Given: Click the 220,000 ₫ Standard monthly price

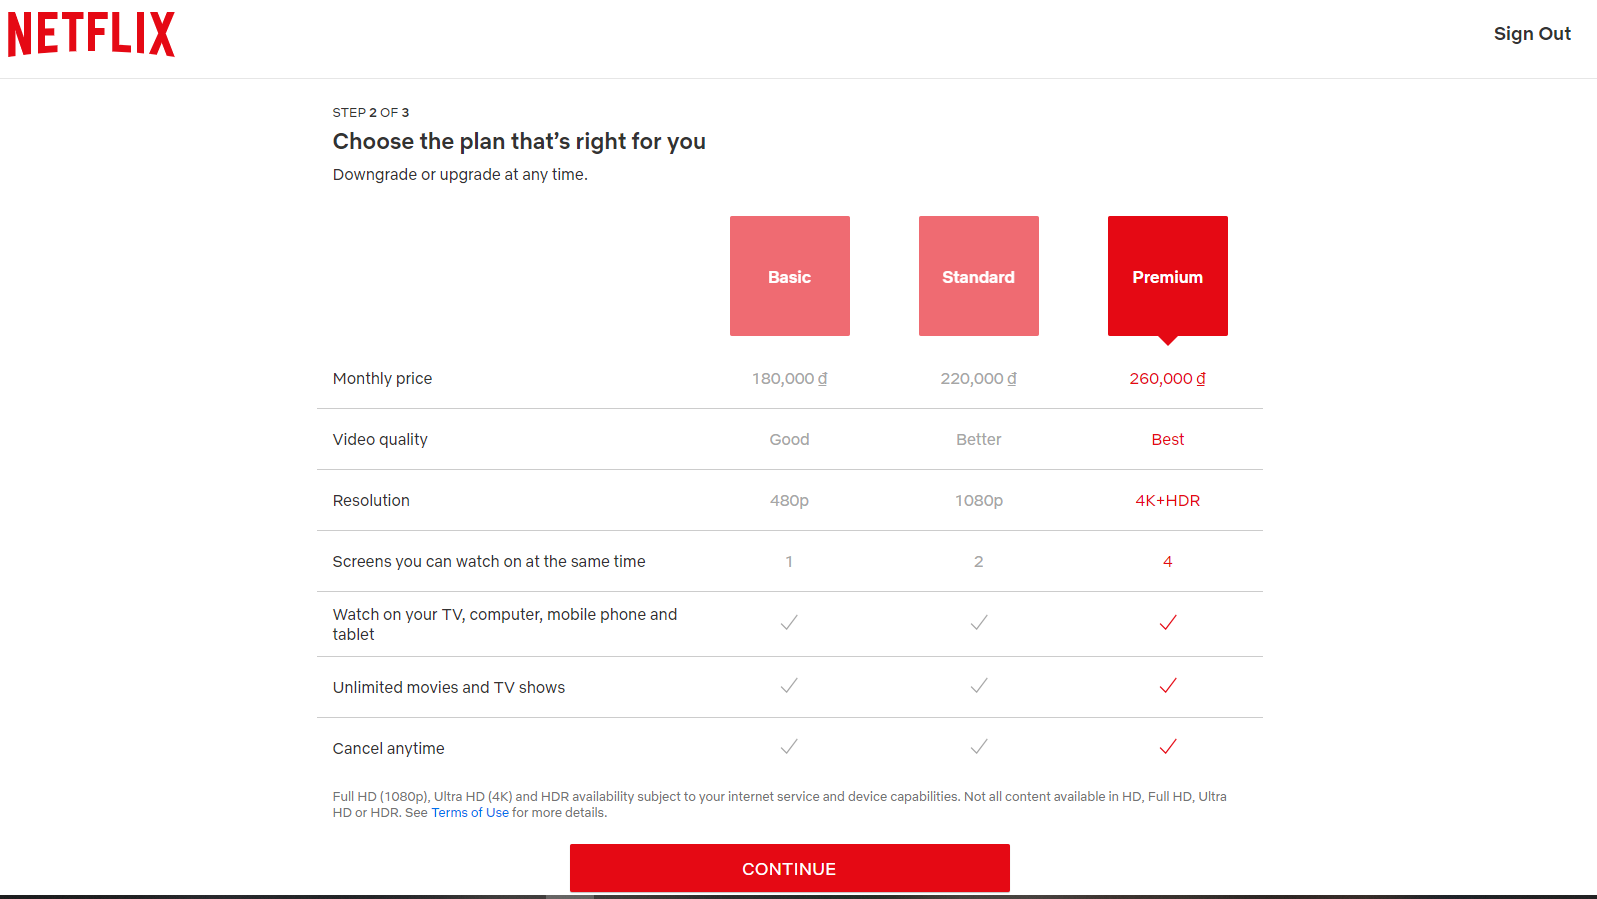Looking at the screenshot, I should (978, 379).
